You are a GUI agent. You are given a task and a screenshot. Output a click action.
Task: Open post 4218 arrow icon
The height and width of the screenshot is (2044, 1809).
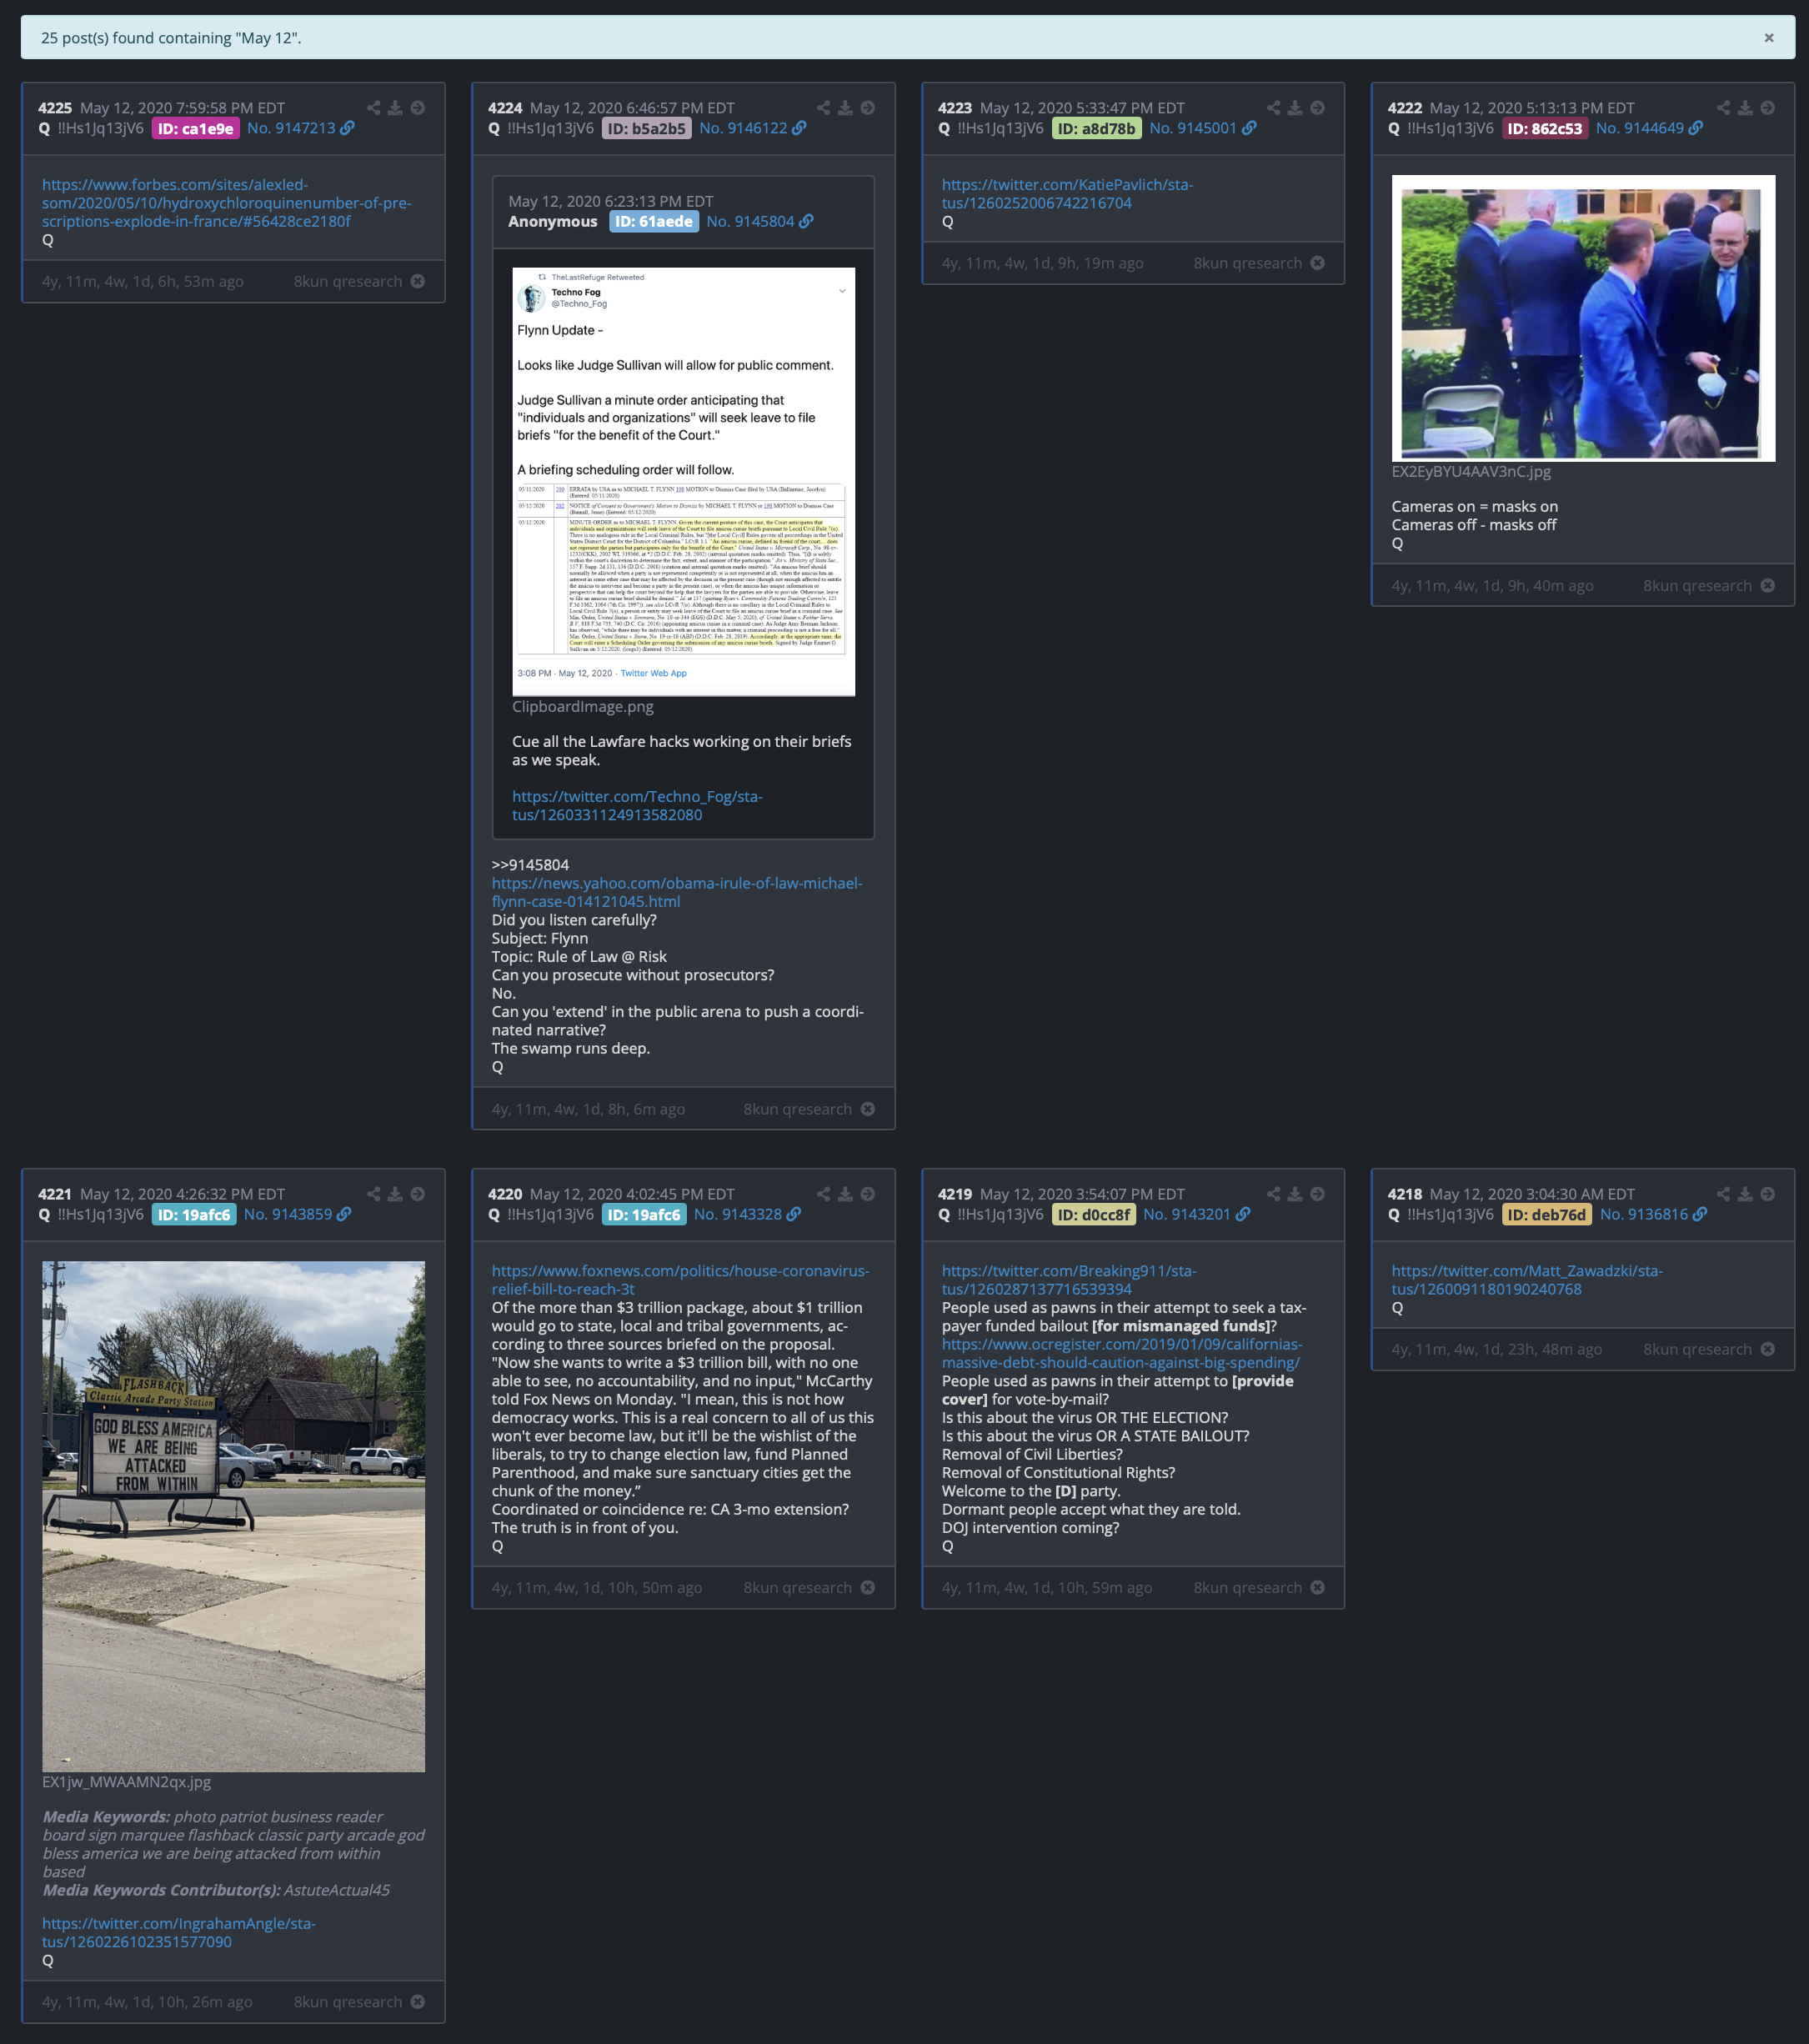point(1768,1194)
